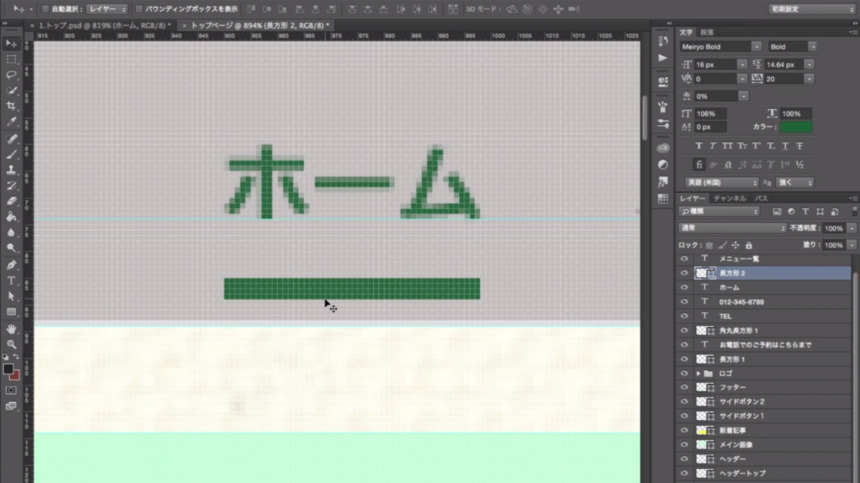Filter layers by pixel layers
The image size is (860, 483).
point(777,212)
